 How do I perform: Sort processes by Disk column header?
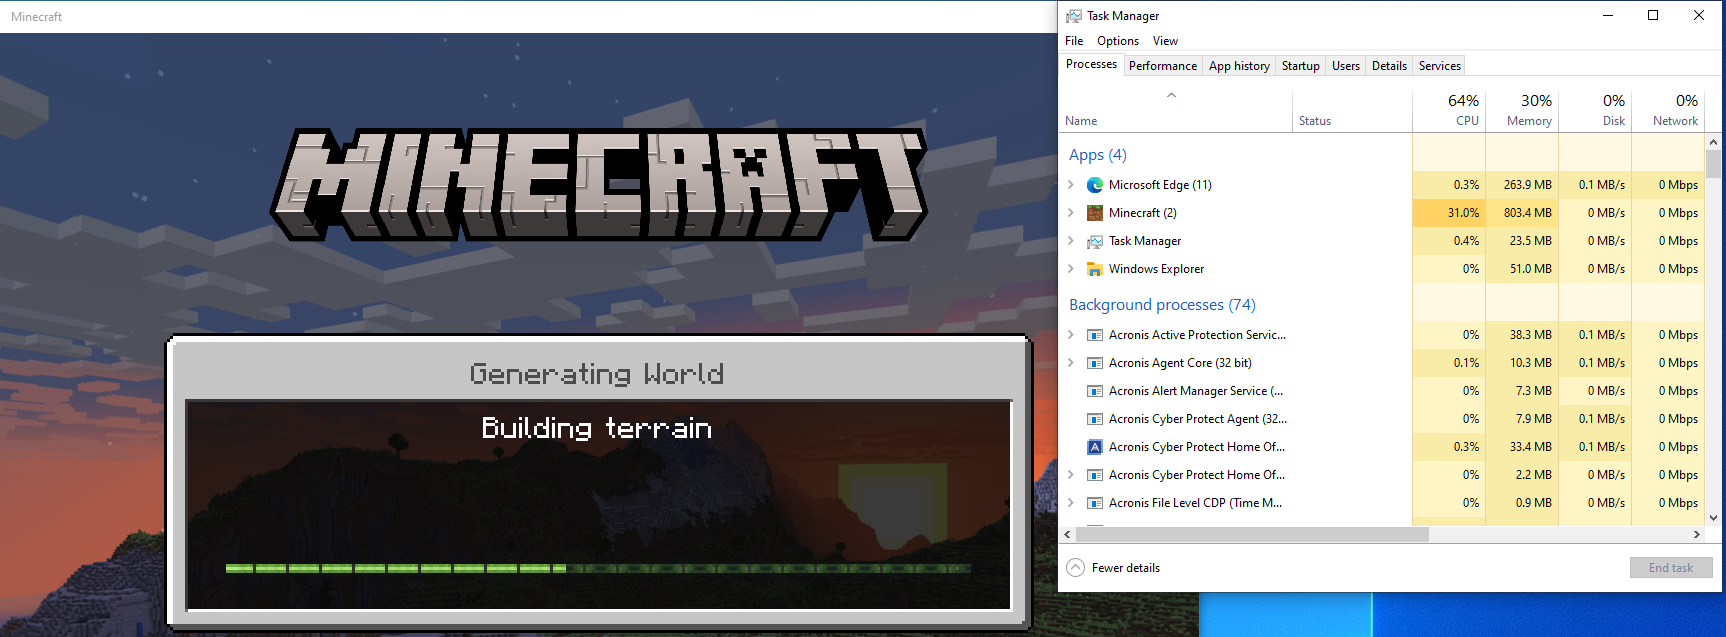(1595, 110)
